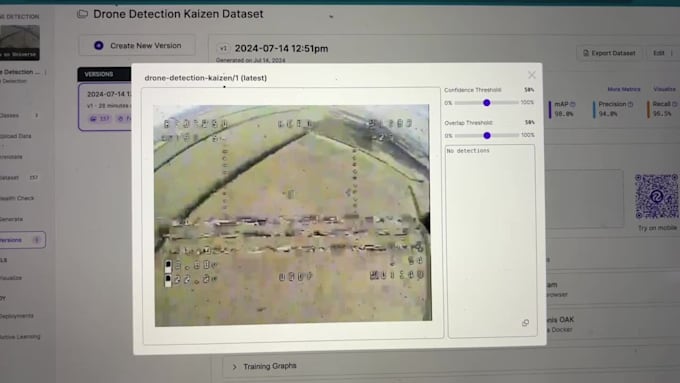The image size is (680, 383).
Task: Select the 2024-07-14 version card in the versions list
Action: (x=105, y=107)
